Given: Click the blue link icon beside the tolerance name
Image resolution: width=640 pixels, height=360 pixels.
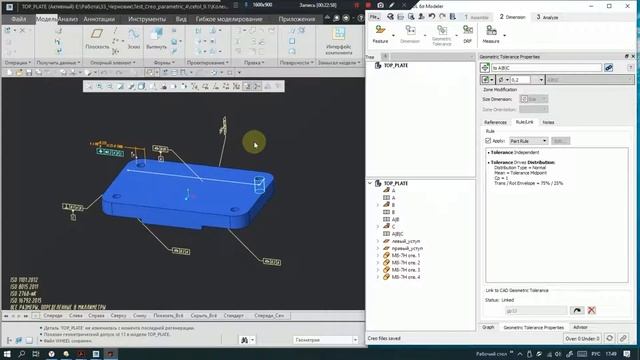Looking at the screenshot, I should [x=609, y=68].
